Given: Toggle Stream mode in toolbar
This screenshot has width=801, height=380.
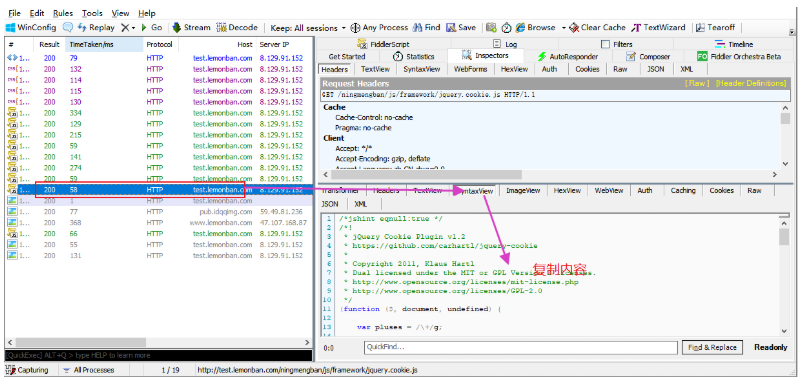Looking at the screenshot, I should 192,28.
